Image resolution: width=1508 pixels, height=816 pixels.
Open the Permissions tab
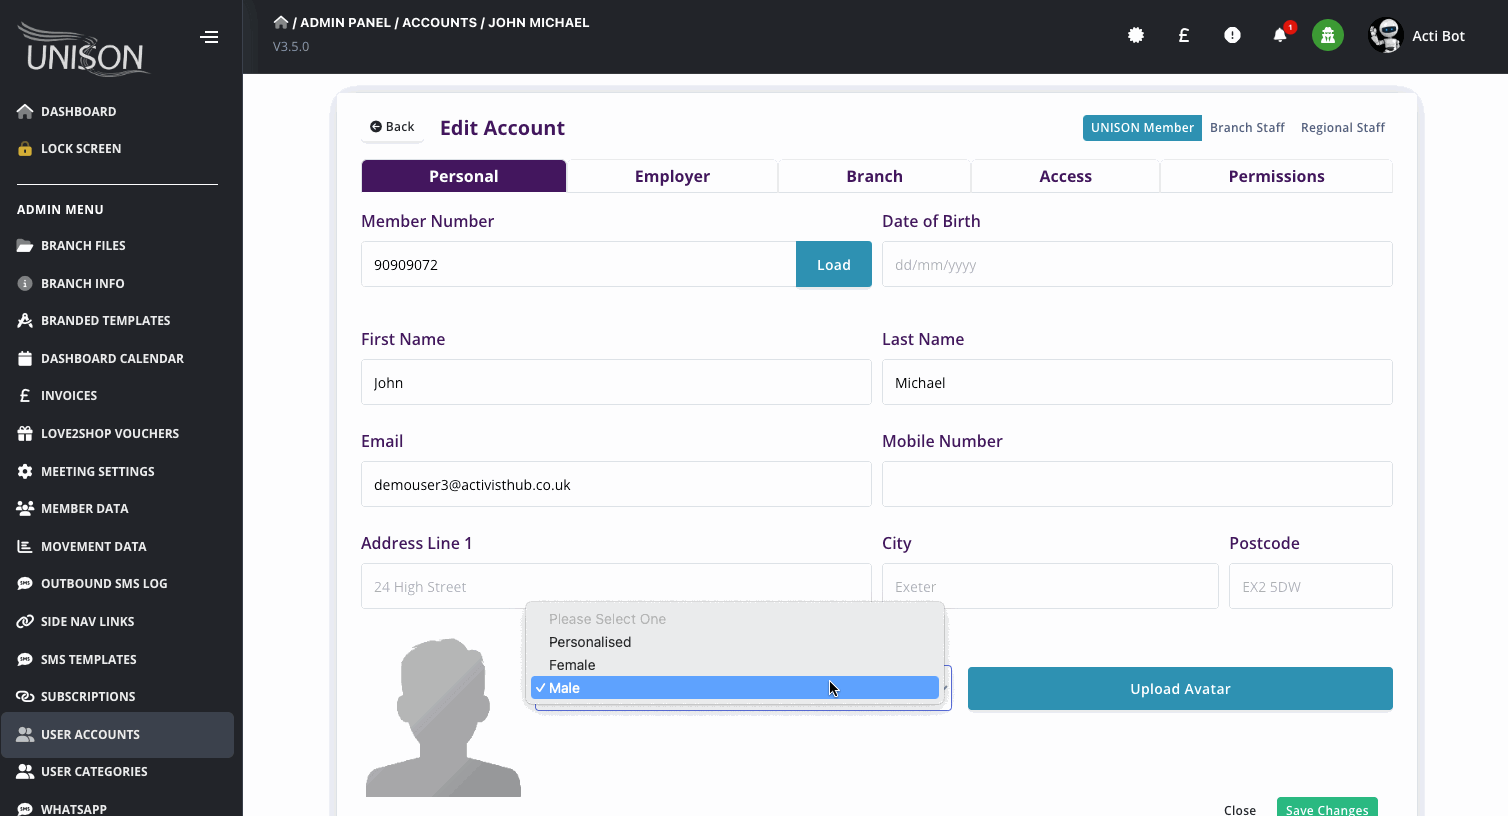1276,176
